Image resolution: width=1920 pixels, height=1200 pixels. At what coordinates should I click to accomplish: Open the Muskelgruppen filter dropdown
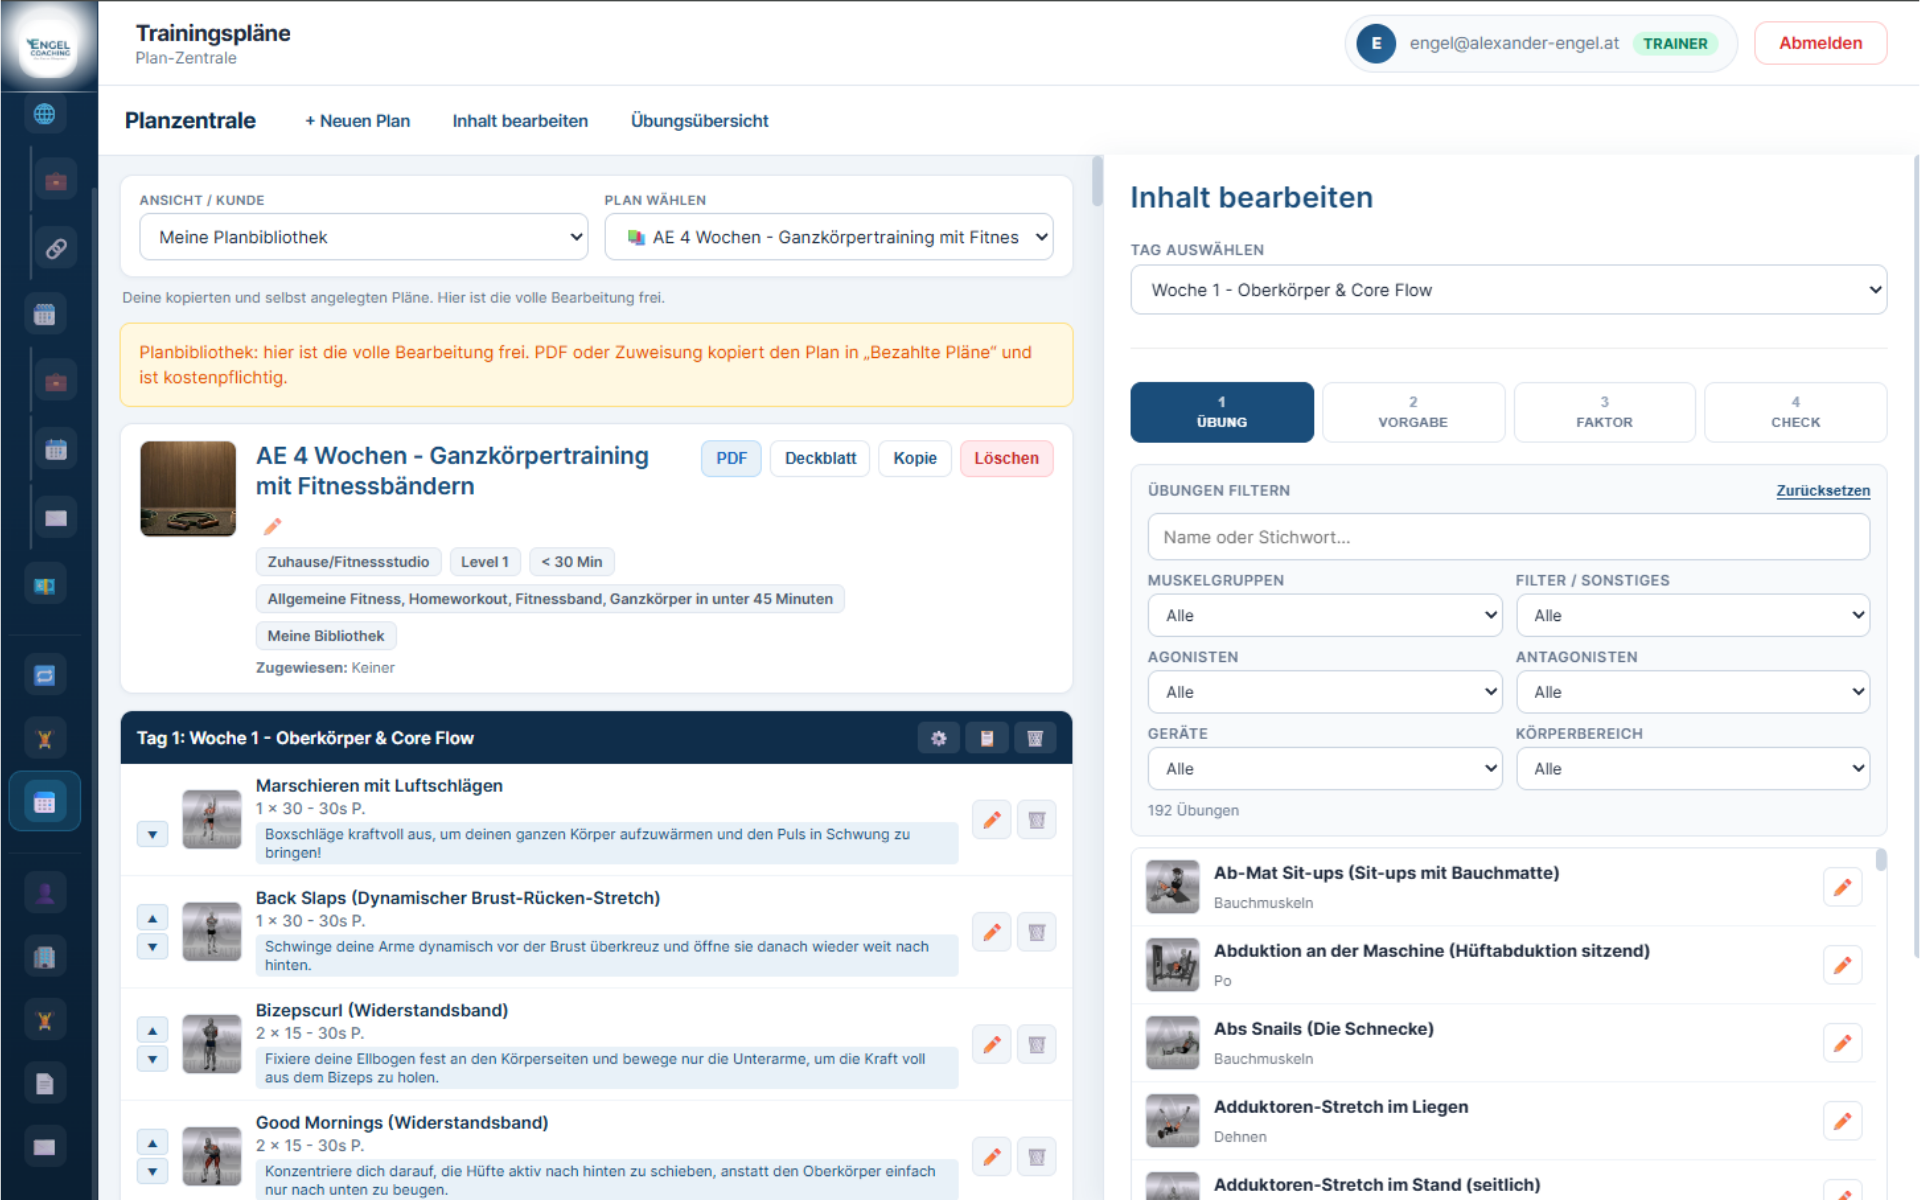[1324, 616]
